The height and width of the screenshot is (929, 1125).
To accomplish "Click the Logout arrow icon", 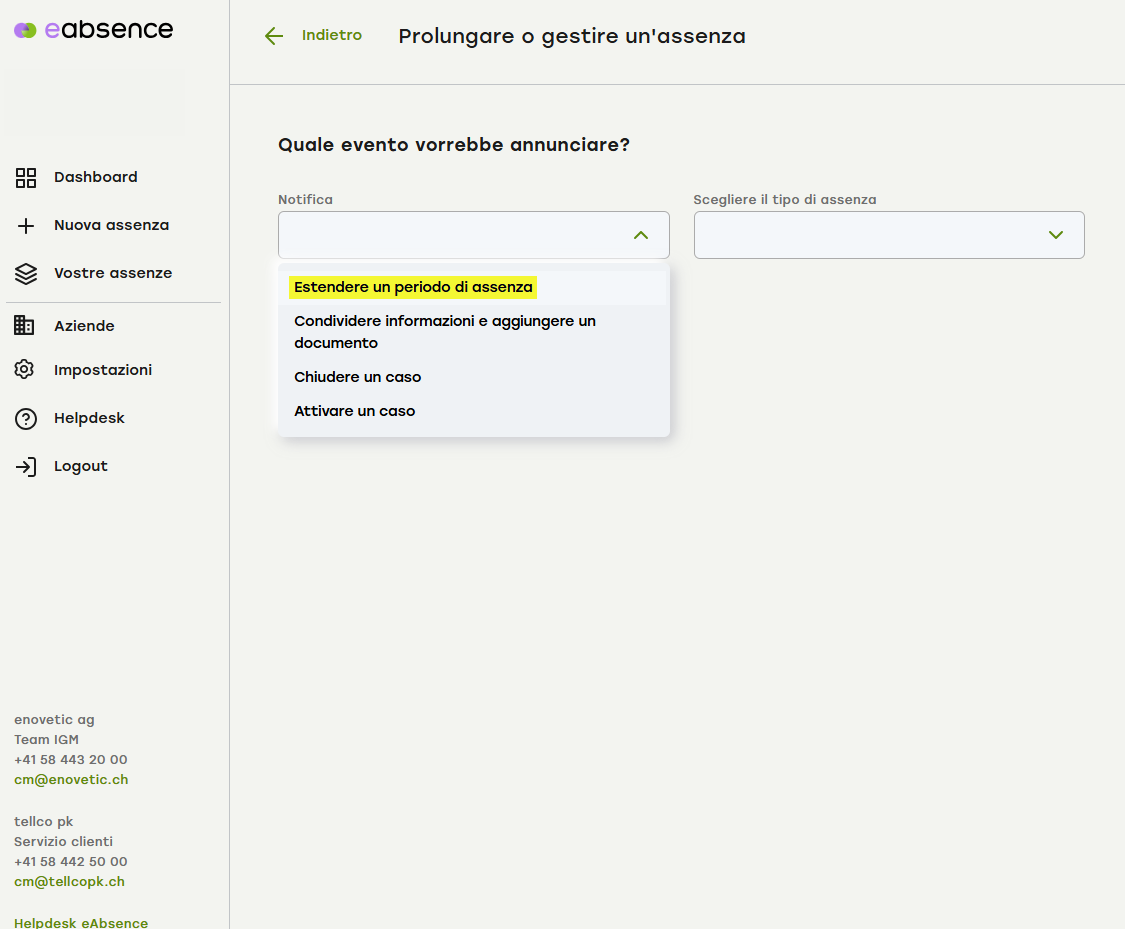I will coord(26,467).
